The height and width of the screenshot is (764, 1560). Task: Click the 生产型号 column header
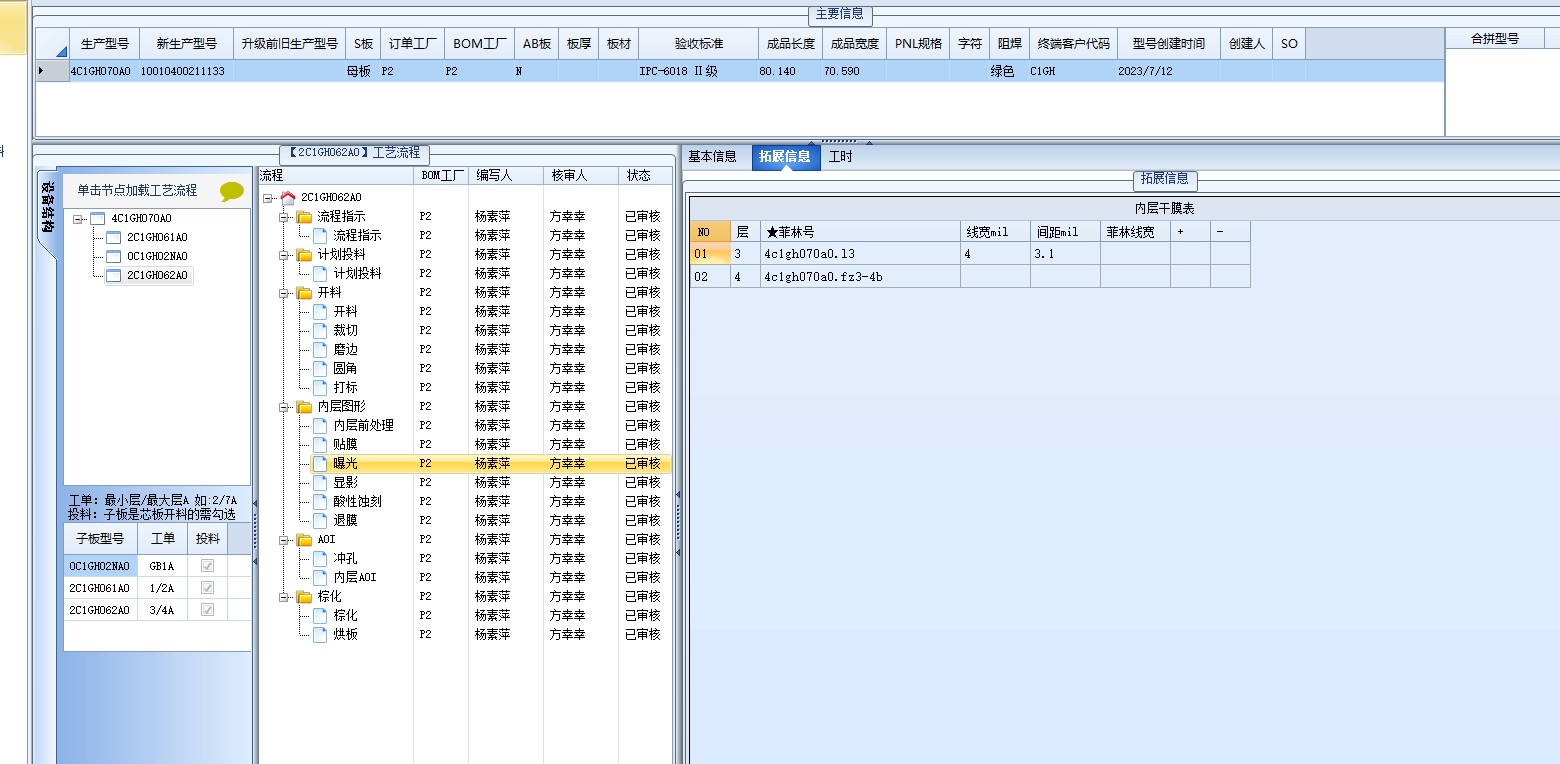coord(104,44)
